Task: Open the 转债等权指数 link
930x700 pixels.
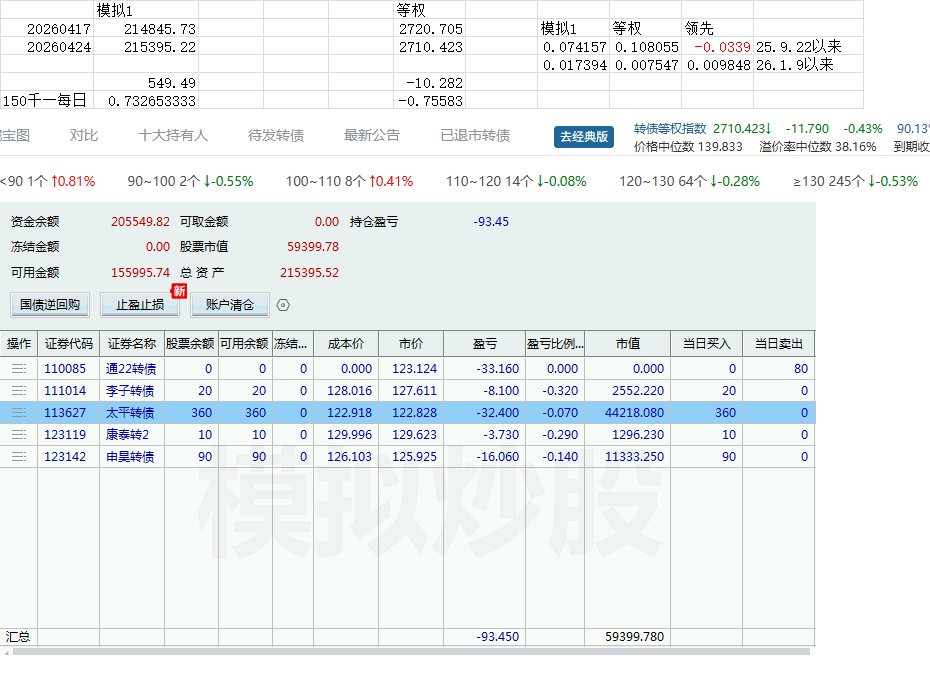Action: tap(670, 129)
